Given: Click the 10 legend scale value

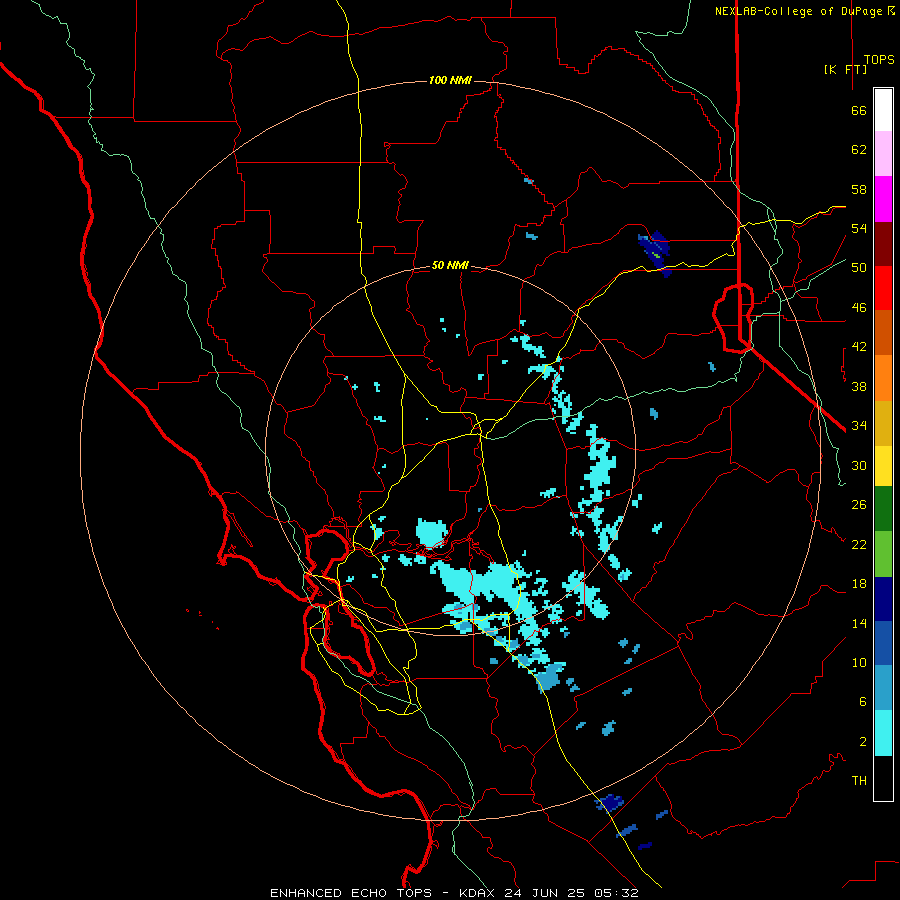Looking at the screenshot, I should click(859, 663).
